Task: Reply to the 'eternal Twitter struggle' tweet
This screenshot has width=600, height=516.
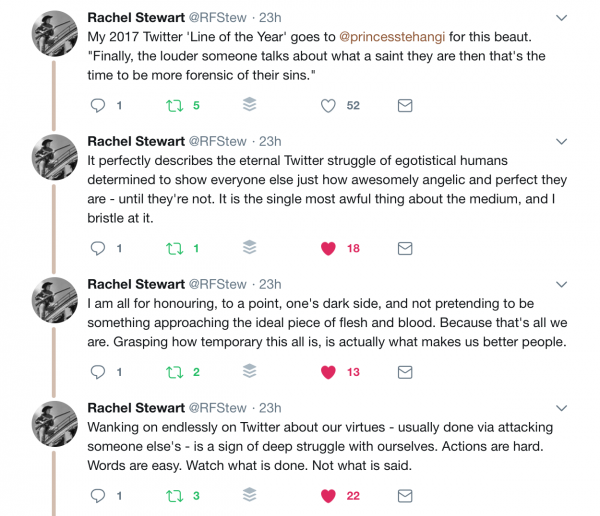Action: point(98,248)
